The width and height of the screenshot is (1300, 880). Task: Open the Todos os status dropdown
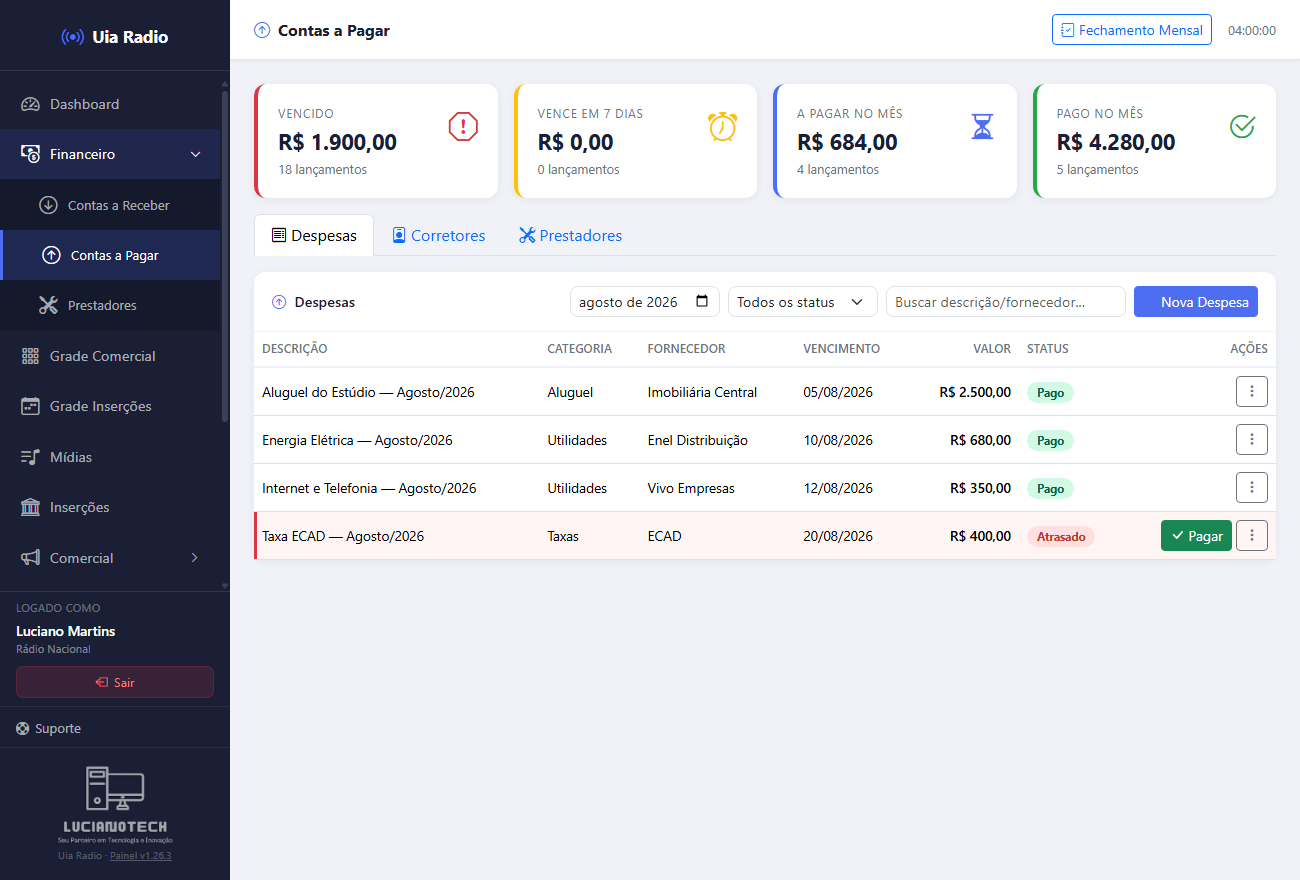pyautogui.click(x=803, y=302)
